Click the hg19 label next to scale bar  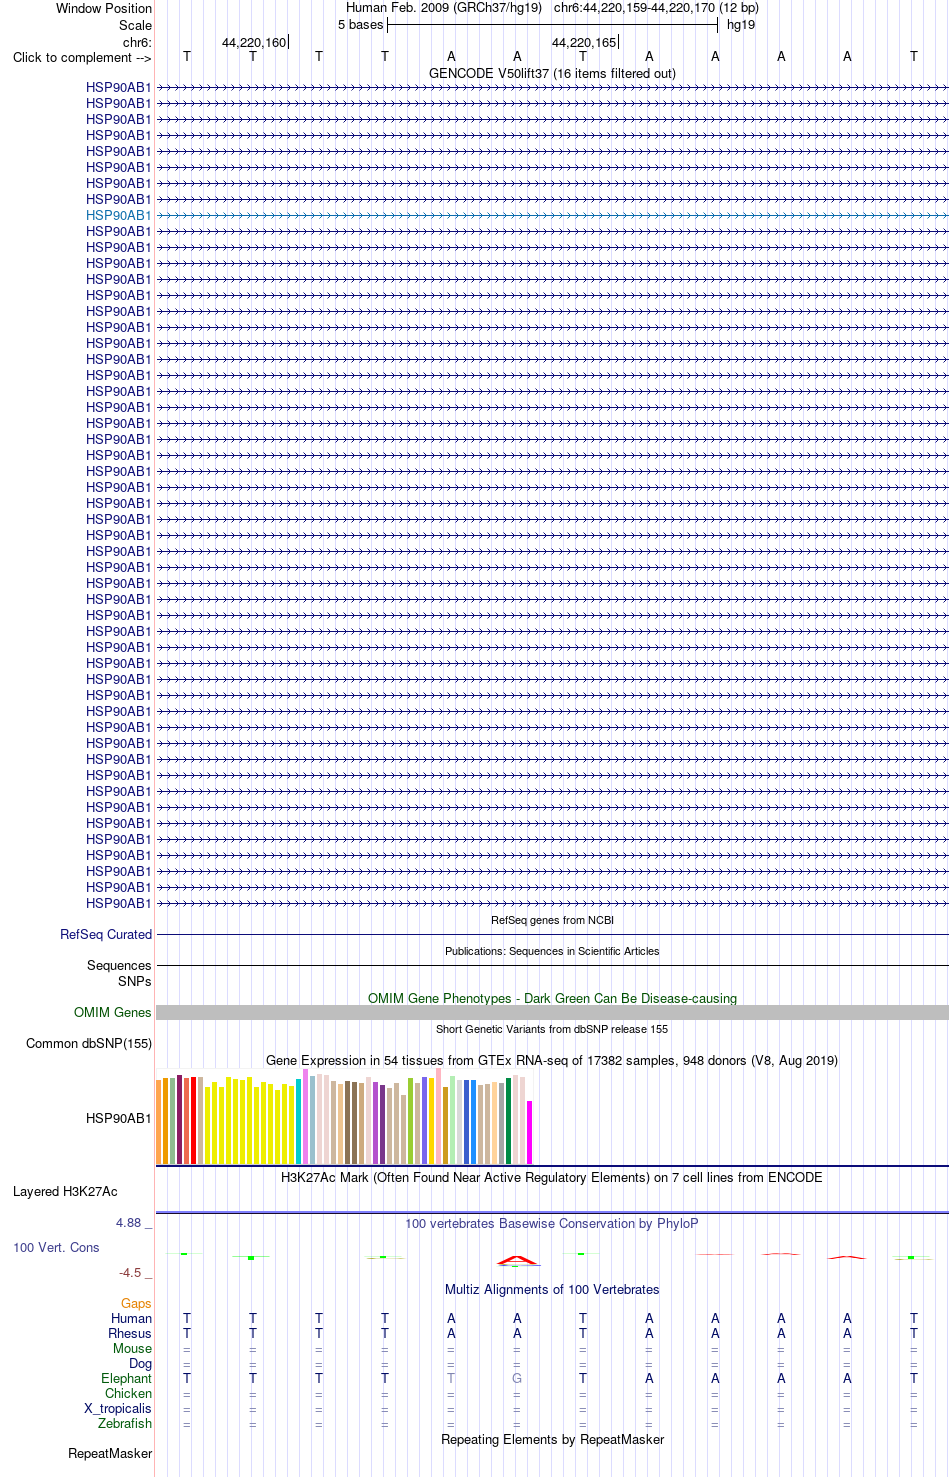[x=741, y=24]
